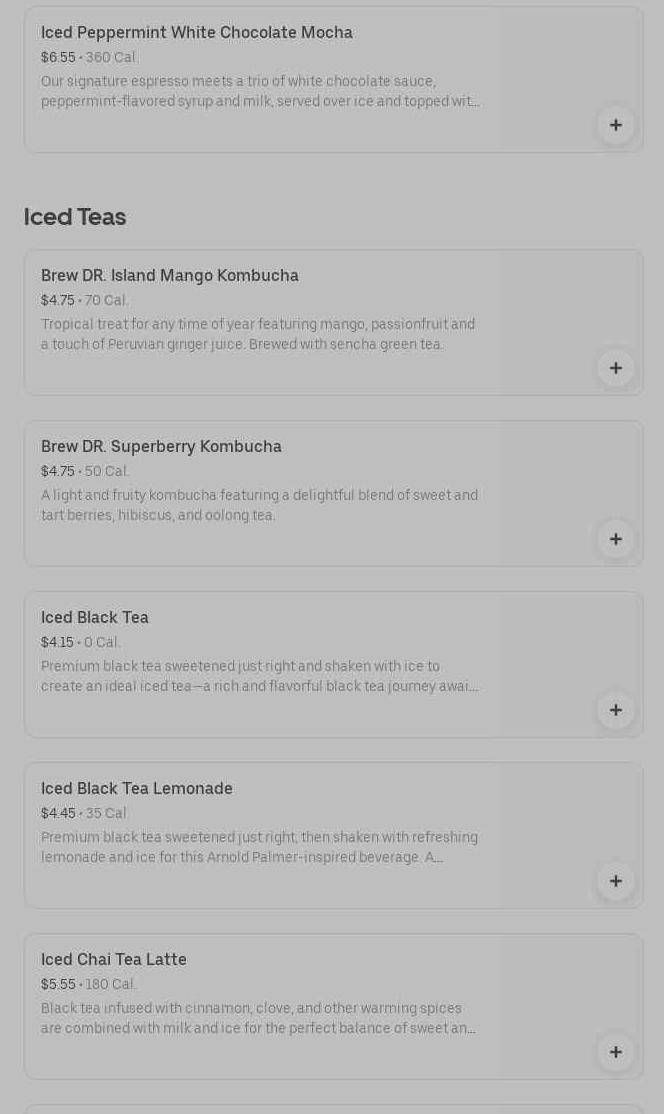This screenshot has height=1114, width=664.
Task: Click Superberry Kombucha description about tart berries
Action: coord(259,506)
